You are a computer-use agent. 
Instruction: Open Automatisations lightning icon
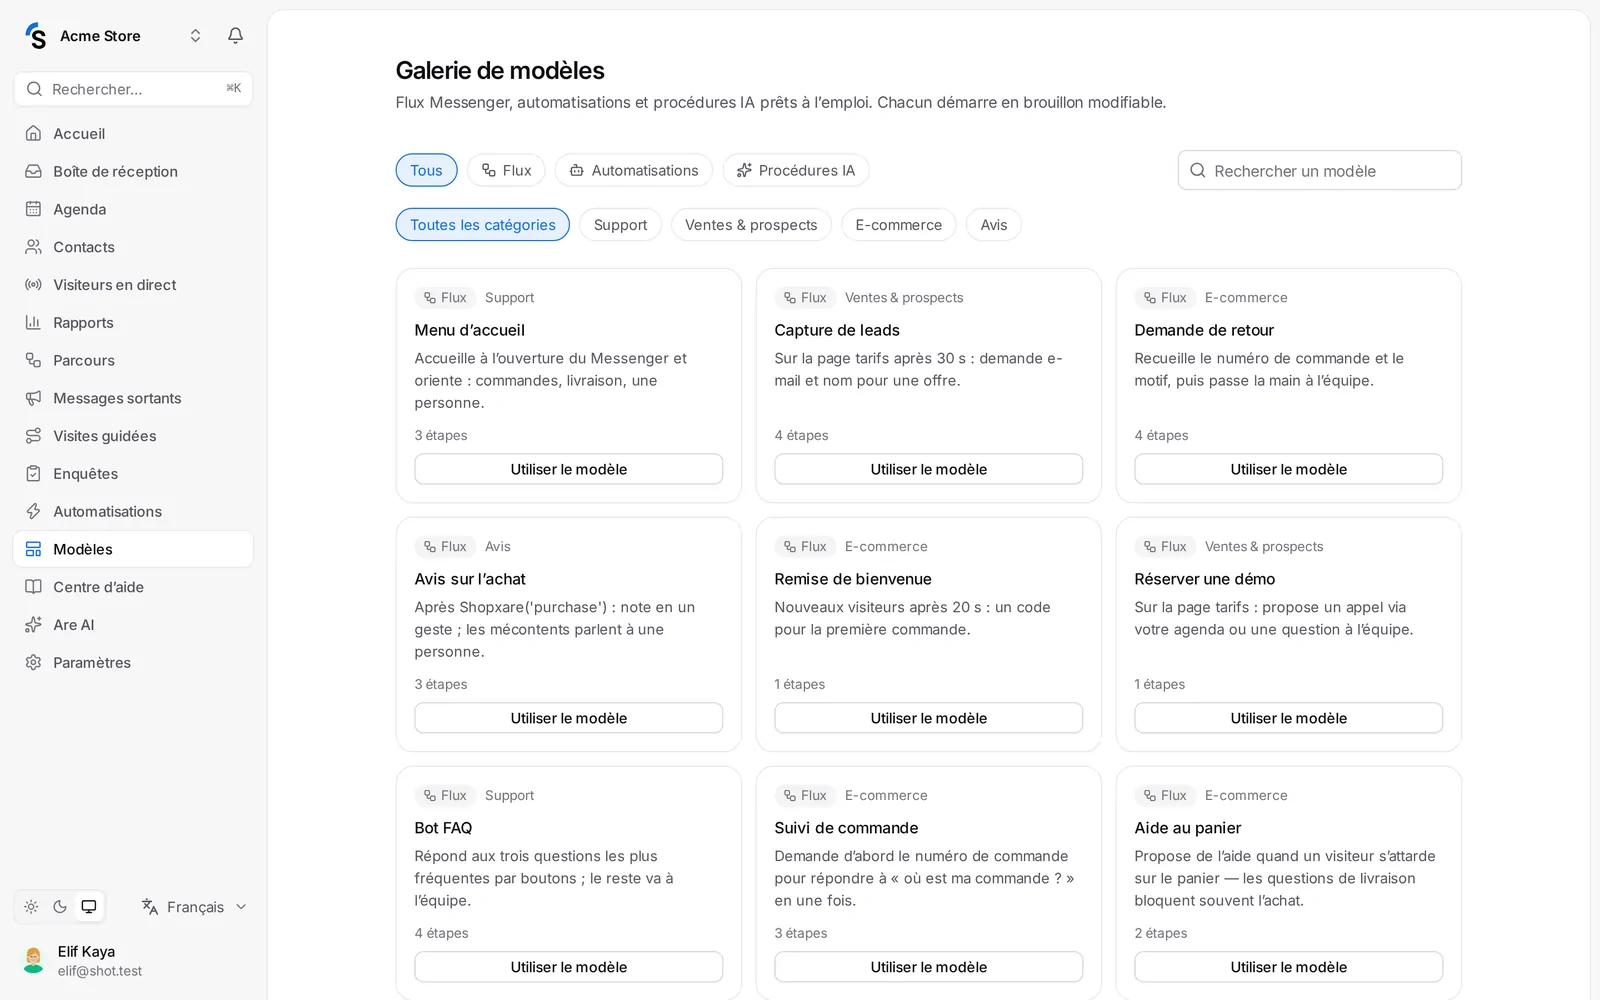point(33,511)
